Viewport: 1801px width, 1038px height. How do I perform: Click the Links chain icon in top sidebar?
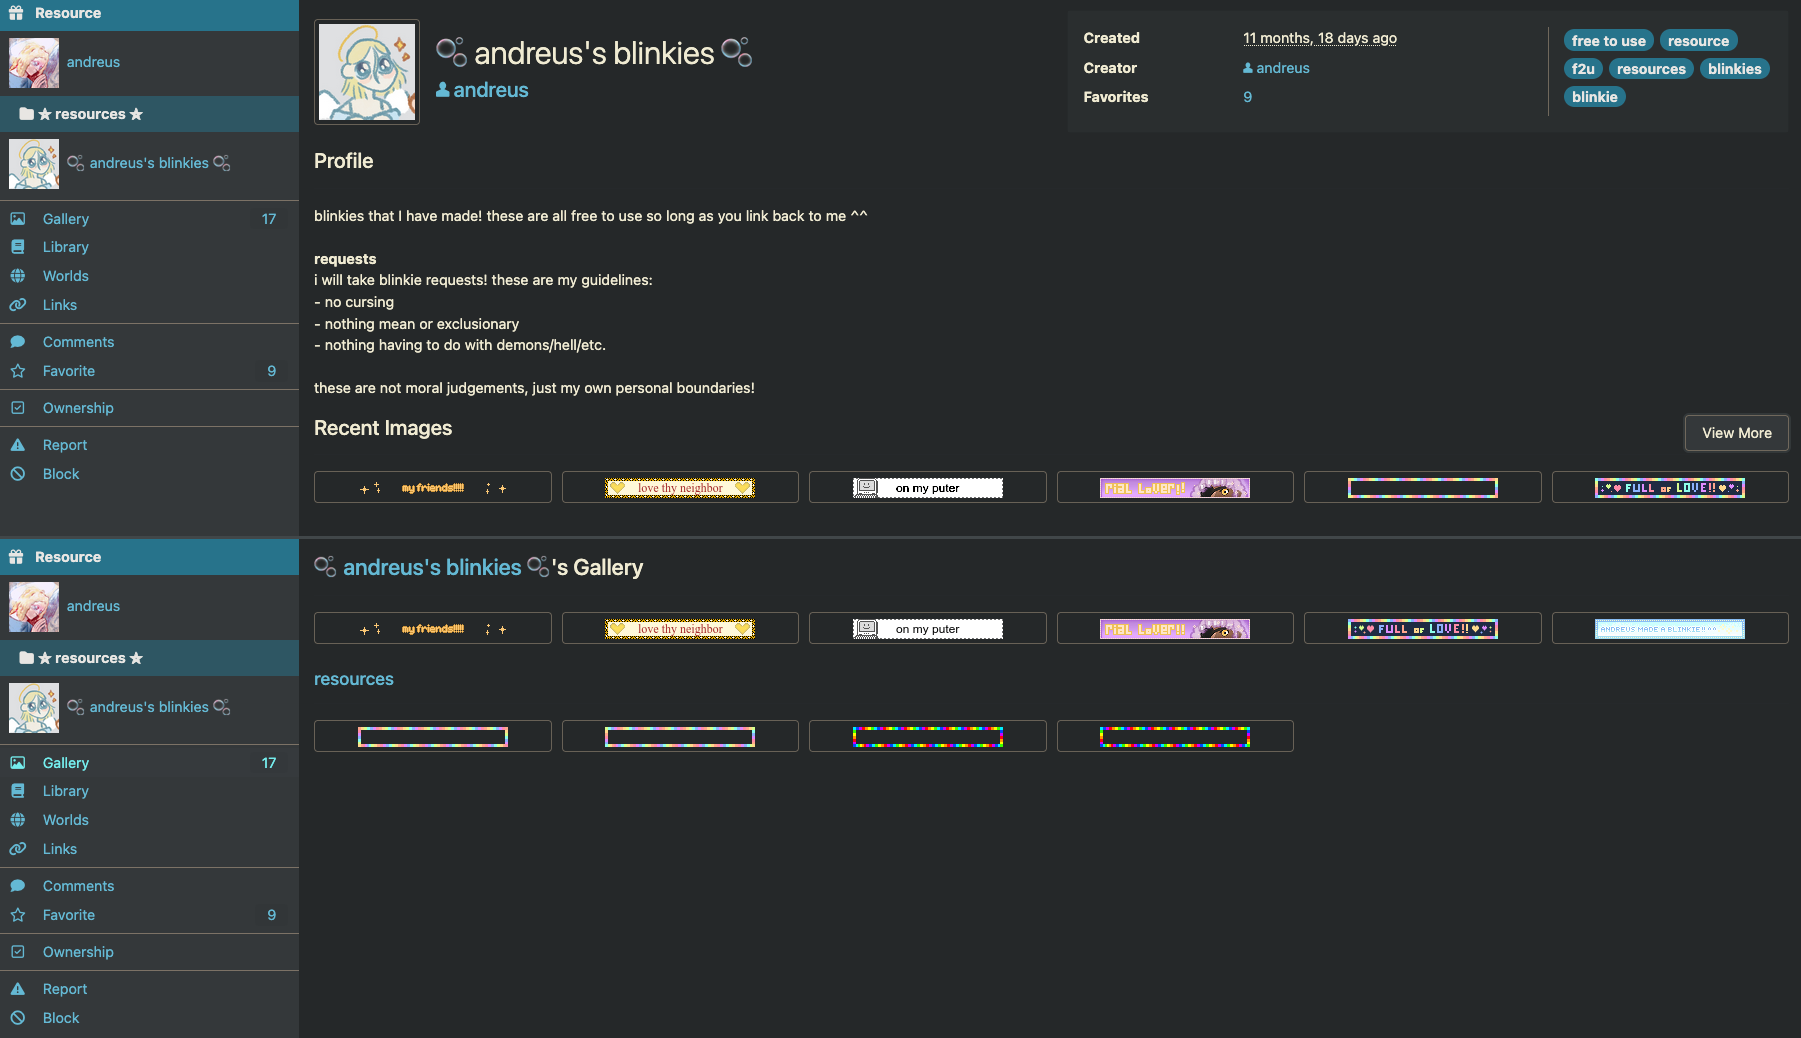pyautogui.click(x=18, y=305)
